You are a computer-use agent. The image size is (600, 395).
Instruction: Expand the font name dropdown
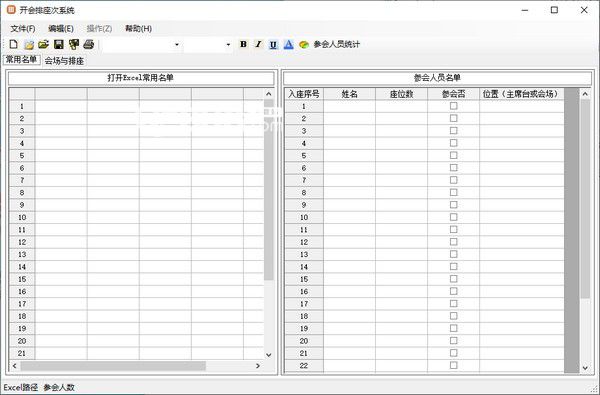(x=176, y=45)
